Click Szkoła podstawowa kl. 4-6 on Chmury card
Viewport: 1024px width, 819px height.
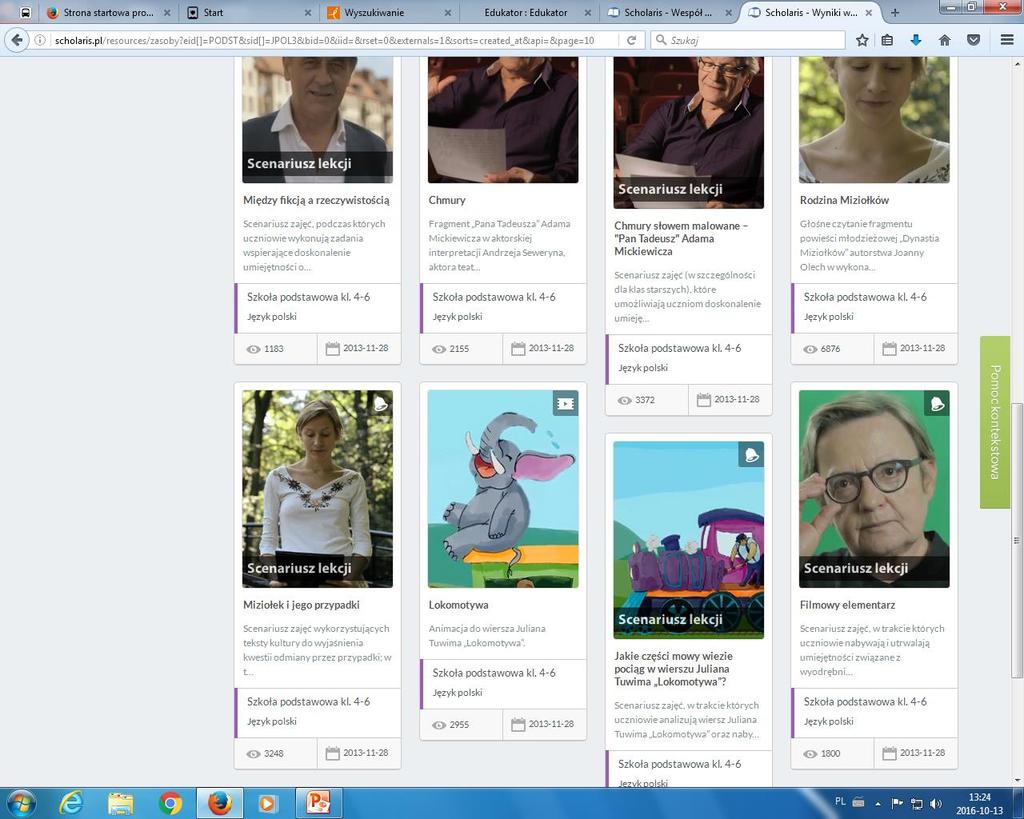coord(494,297)
